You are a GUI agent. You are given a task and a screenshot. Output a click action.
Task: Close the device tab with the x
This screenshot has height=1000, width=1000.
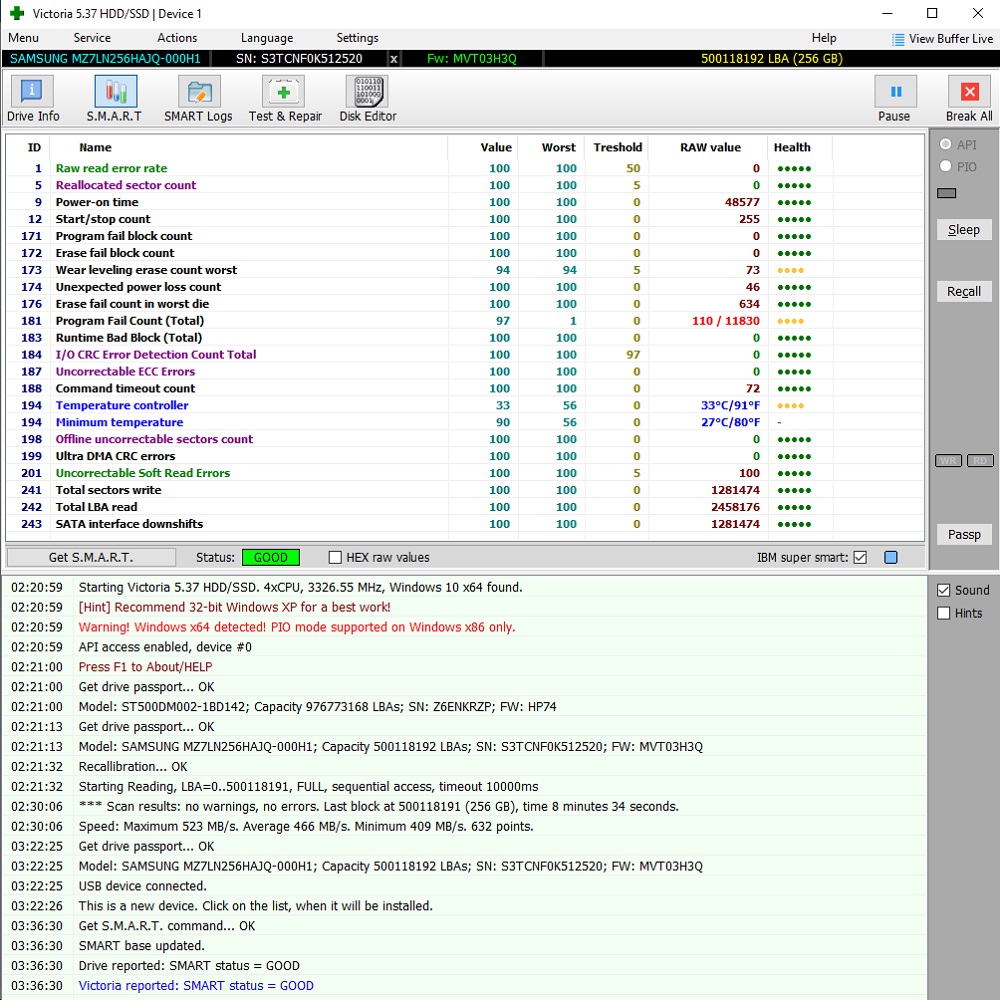coord(393,59)
